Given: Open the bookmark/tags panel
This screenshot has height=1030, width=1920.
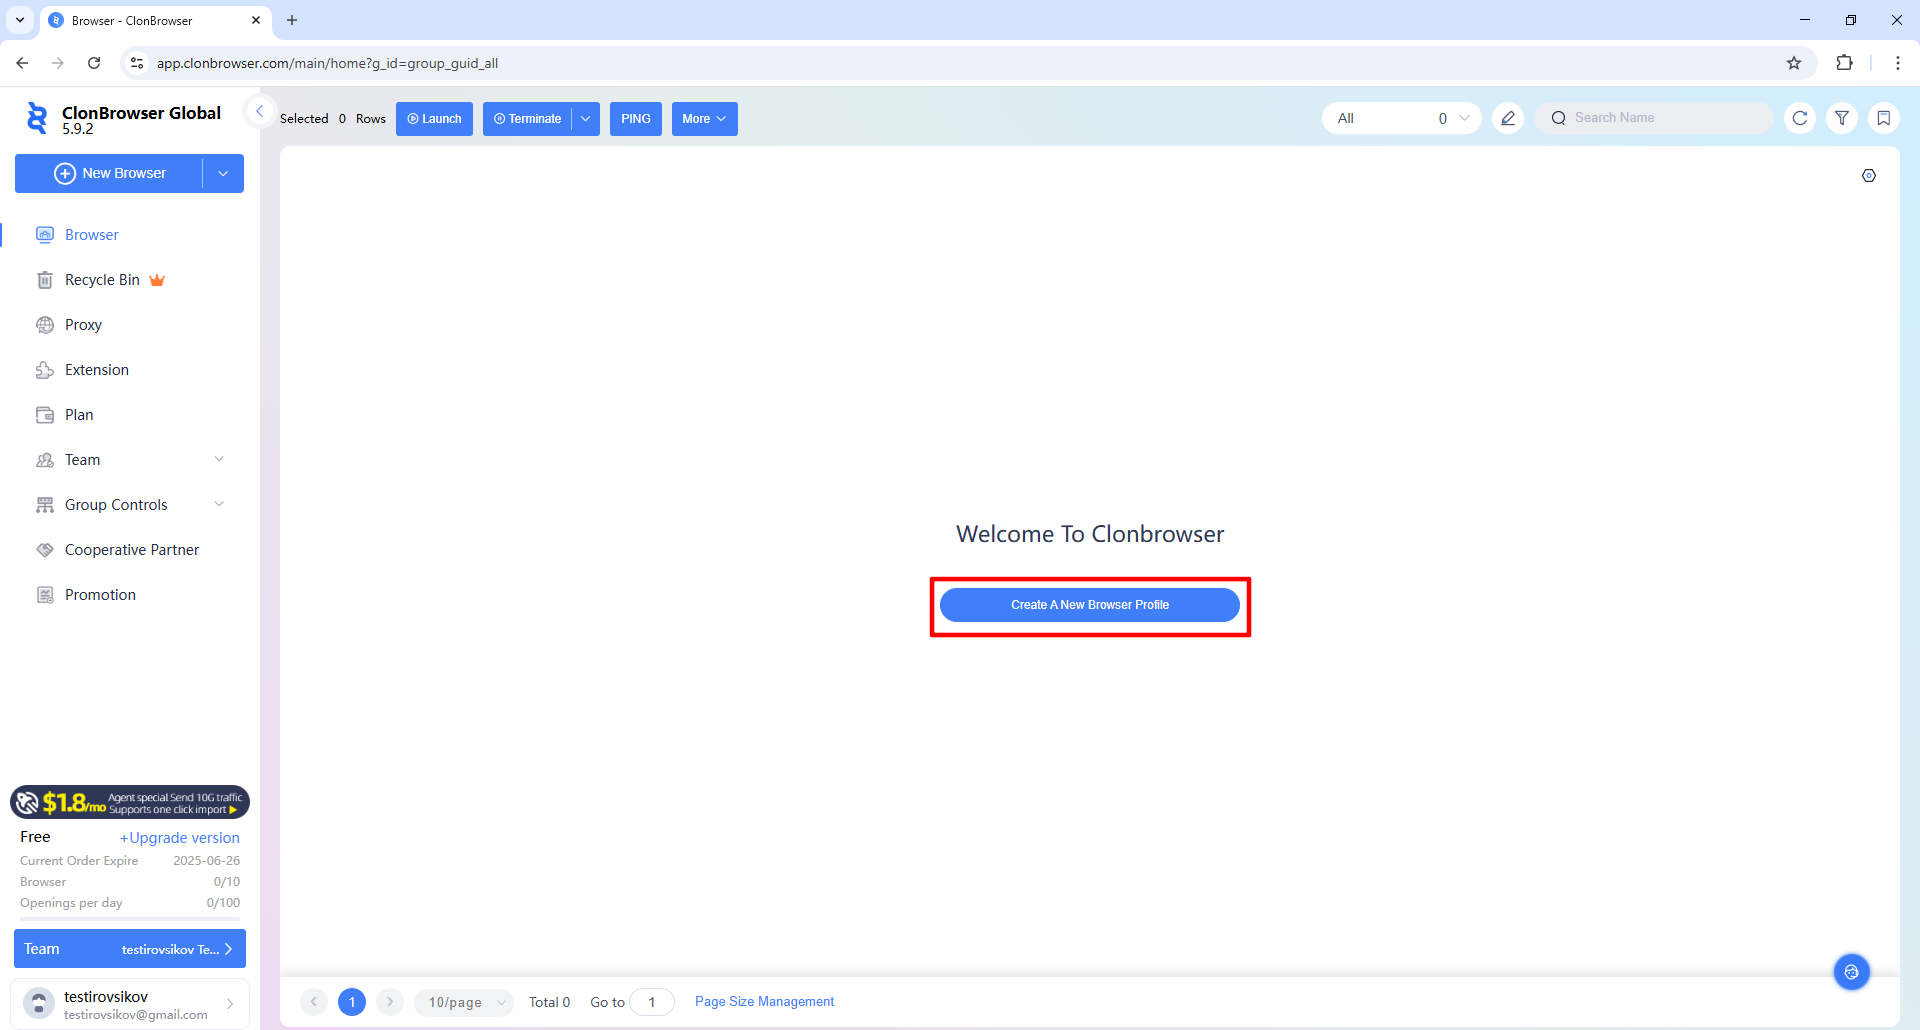Looking at the screenshot, I should click(1885, 118).
